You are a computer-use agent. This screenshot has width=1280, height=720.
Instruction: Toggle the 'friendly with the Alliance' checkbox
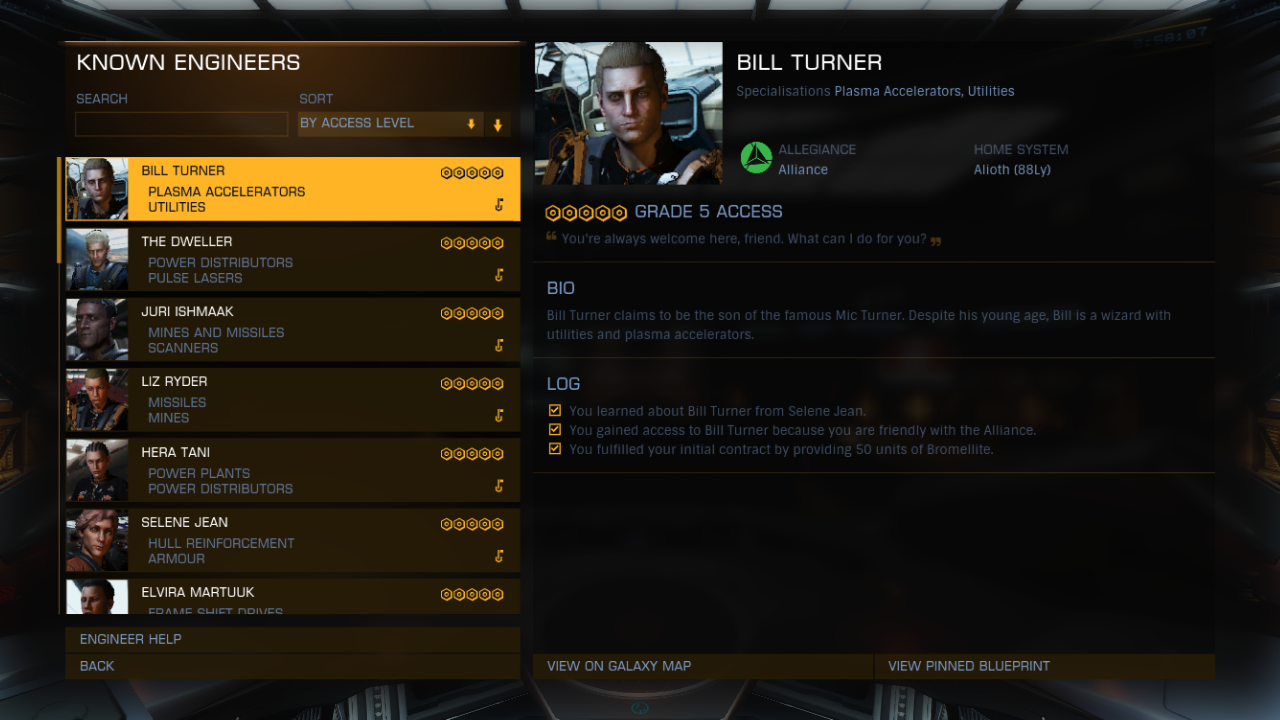555,430
